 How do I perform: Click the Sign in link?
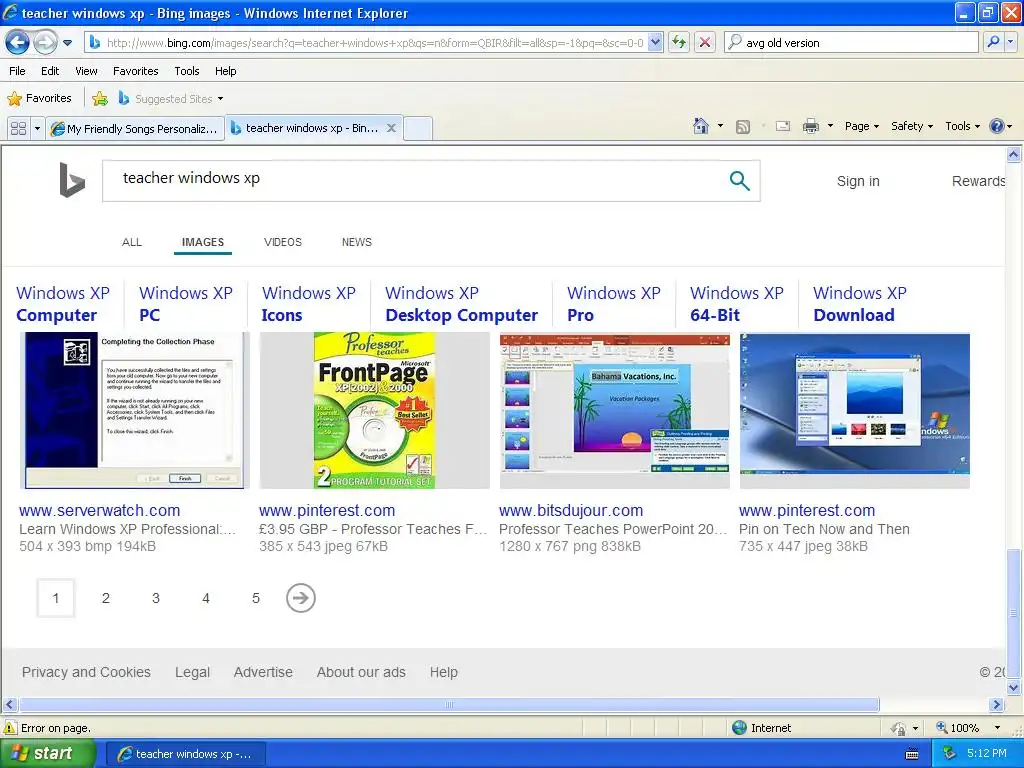click(858, 181)
